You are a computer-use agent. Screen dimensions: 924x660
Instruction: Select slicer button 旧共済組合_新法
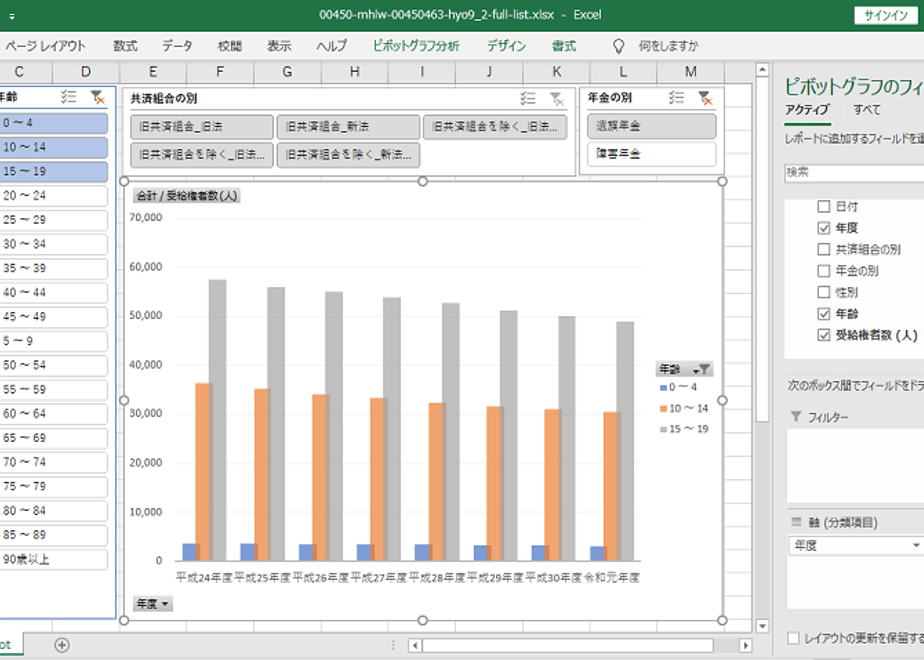[x=348, y=127]
